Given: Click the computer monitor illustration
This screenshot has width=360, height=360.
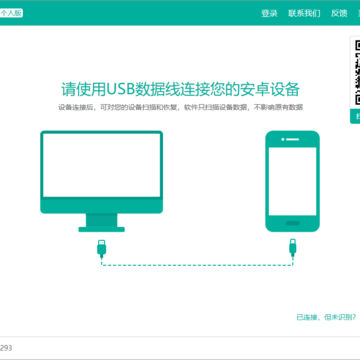Looking at the screenshot, I should click(102, 181).
